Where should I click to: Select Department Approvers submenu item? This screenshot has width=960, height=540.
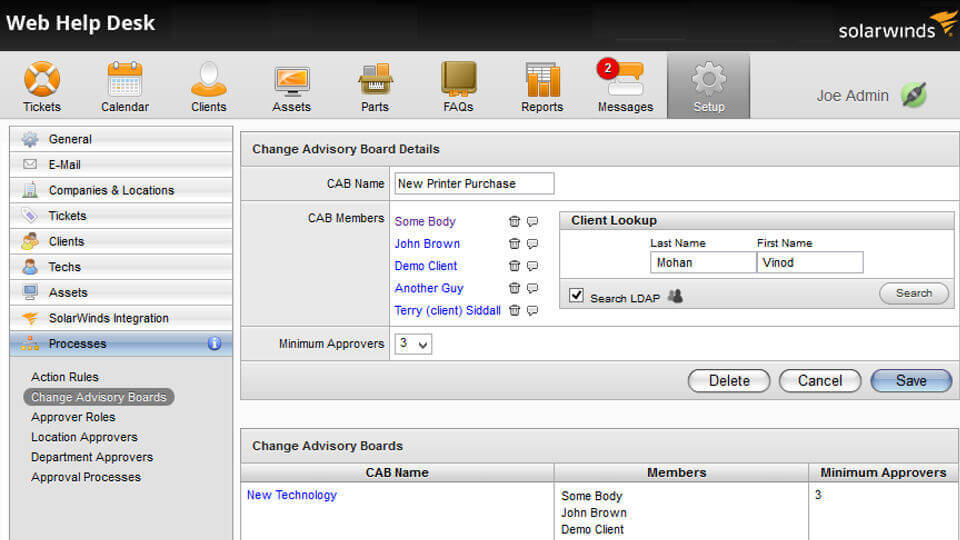(92, 457)
